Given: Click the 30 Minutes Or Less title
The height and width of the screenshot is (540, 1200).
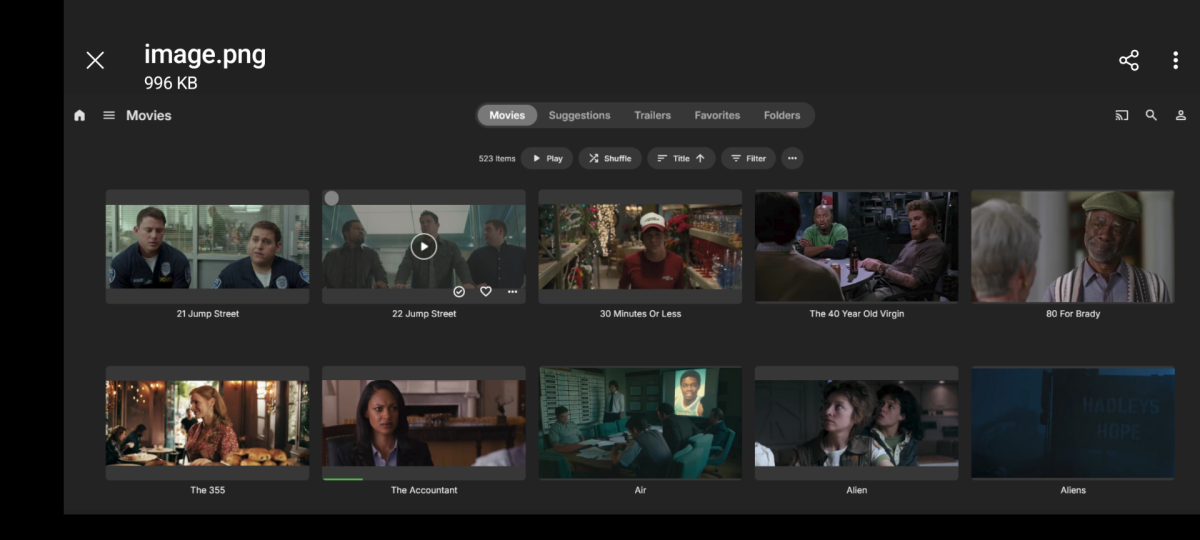Looking at the screenshot, I should pos(640,314).
